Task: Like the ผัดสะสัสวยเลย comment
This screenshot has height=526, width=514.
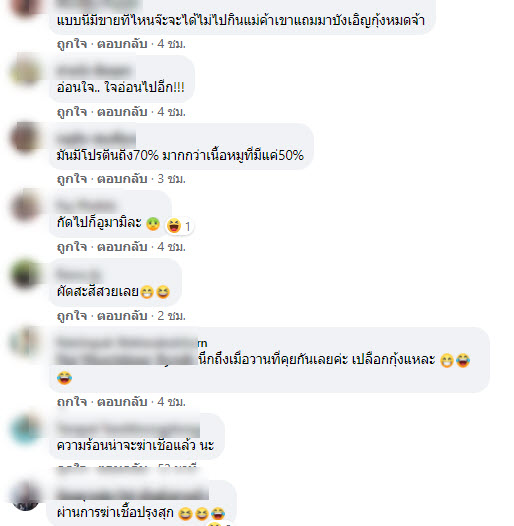Action: (72, 316)
